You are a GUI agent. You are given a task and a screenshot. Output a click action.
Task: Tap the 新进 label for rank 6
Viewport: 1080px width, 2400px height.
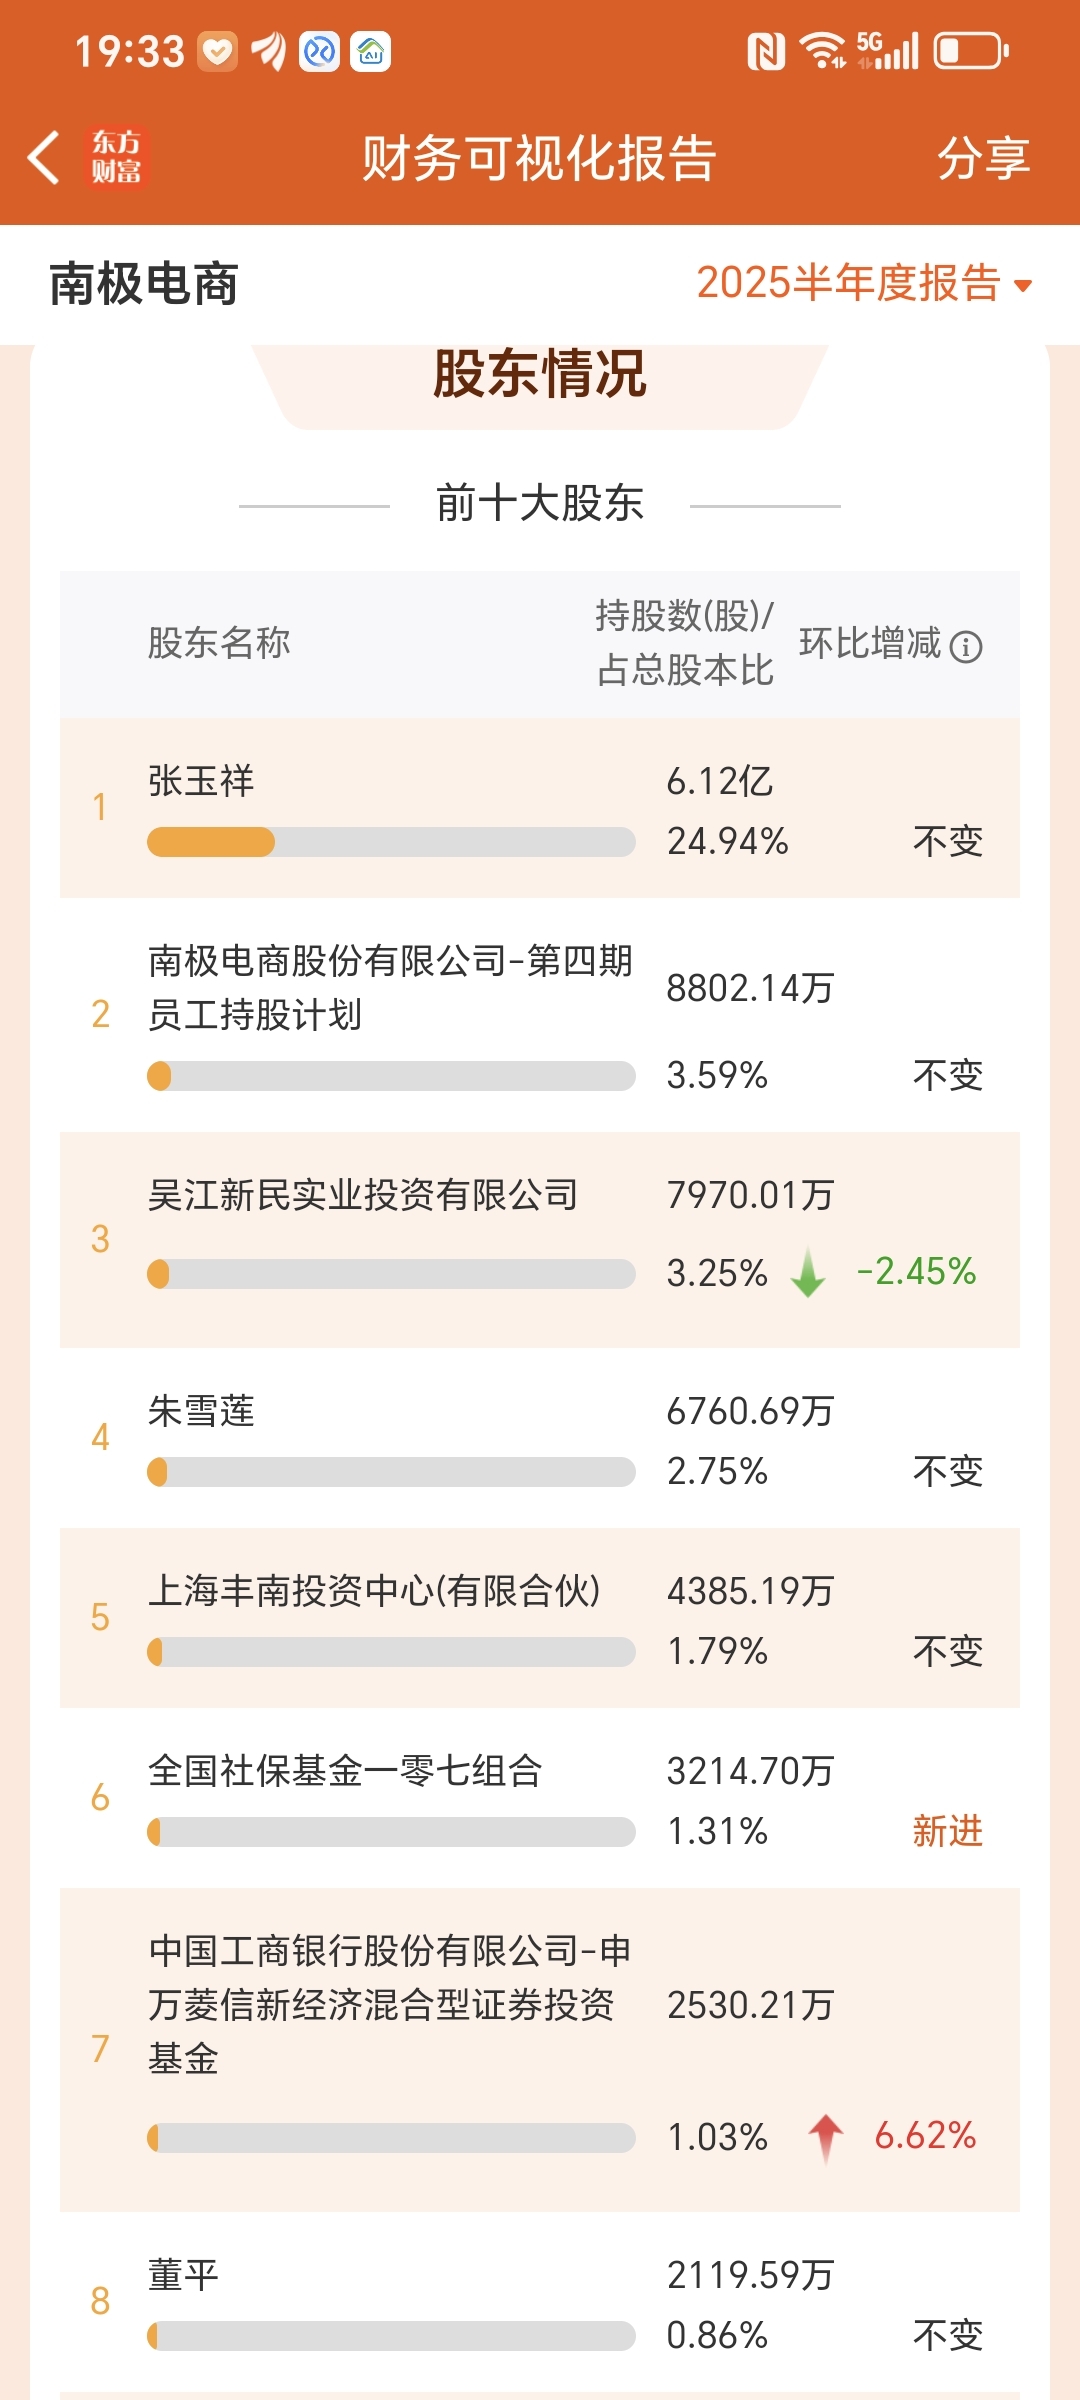click(948, 1831)
